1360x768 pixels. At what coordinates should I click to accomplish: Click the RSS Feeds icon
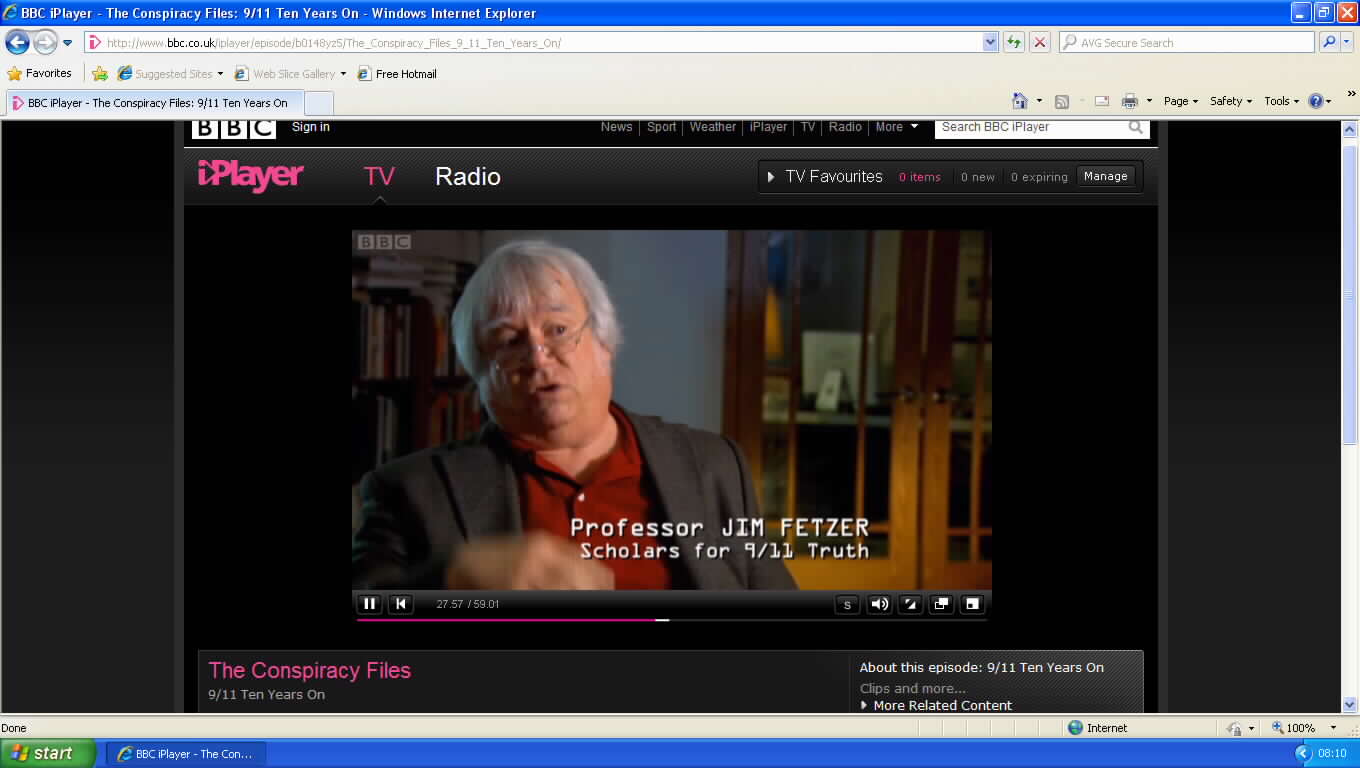point(1062,101)
